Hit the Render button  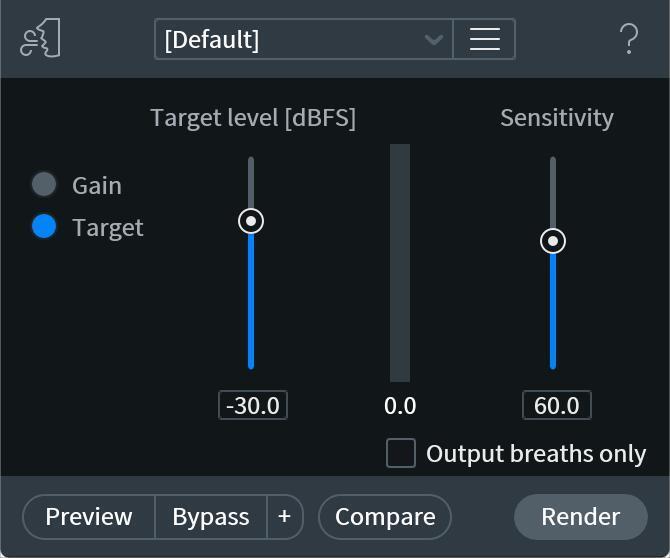click(580, 516)
